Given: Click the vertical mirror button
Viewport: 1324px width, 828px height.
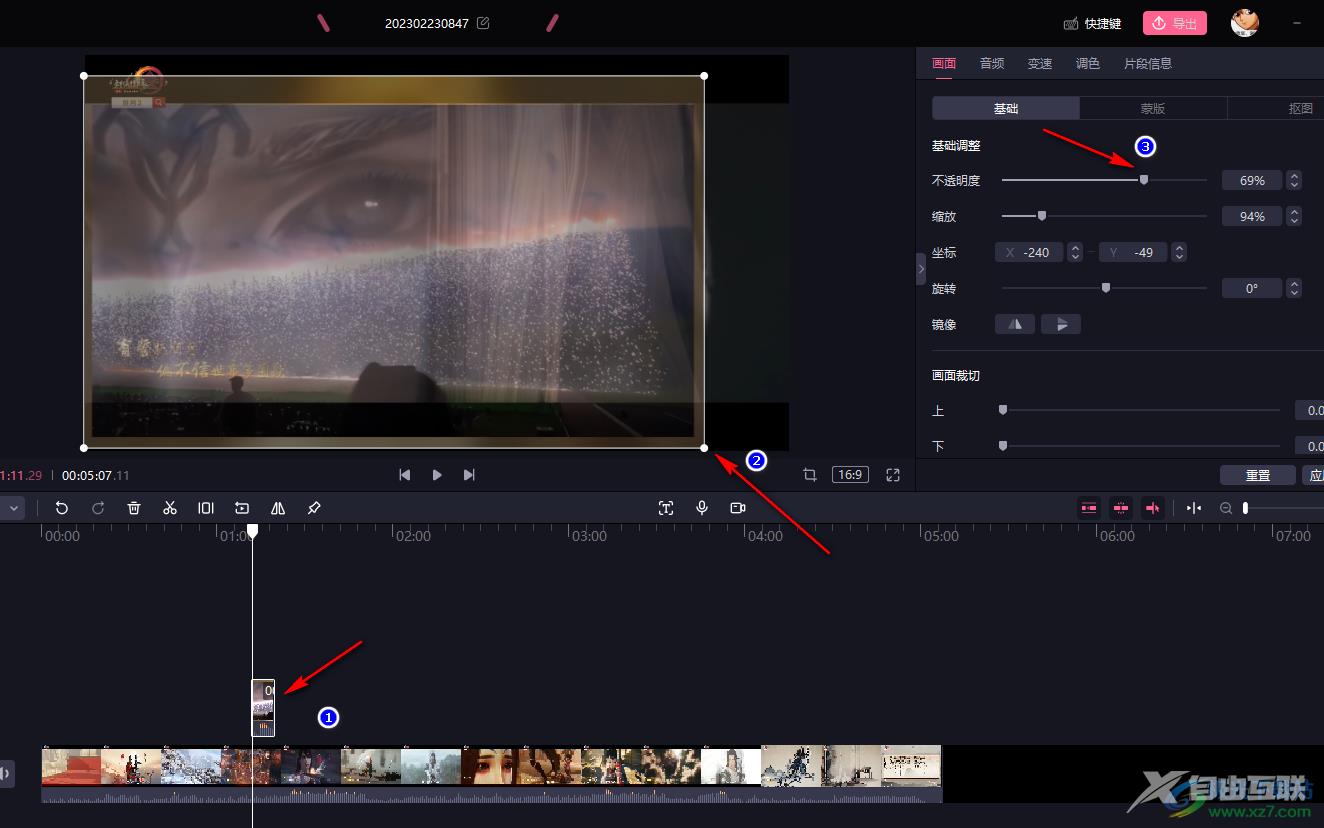Looking at the screenshot, I should 1061,324.
